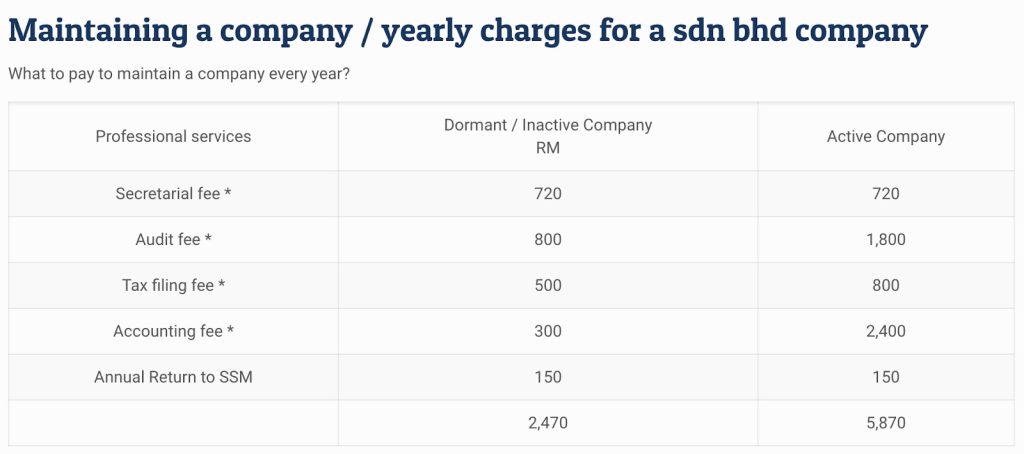Click the active Annual Return value 150
The width and height of the screenshot is (1024, 454).
click(x=885, y=378)
